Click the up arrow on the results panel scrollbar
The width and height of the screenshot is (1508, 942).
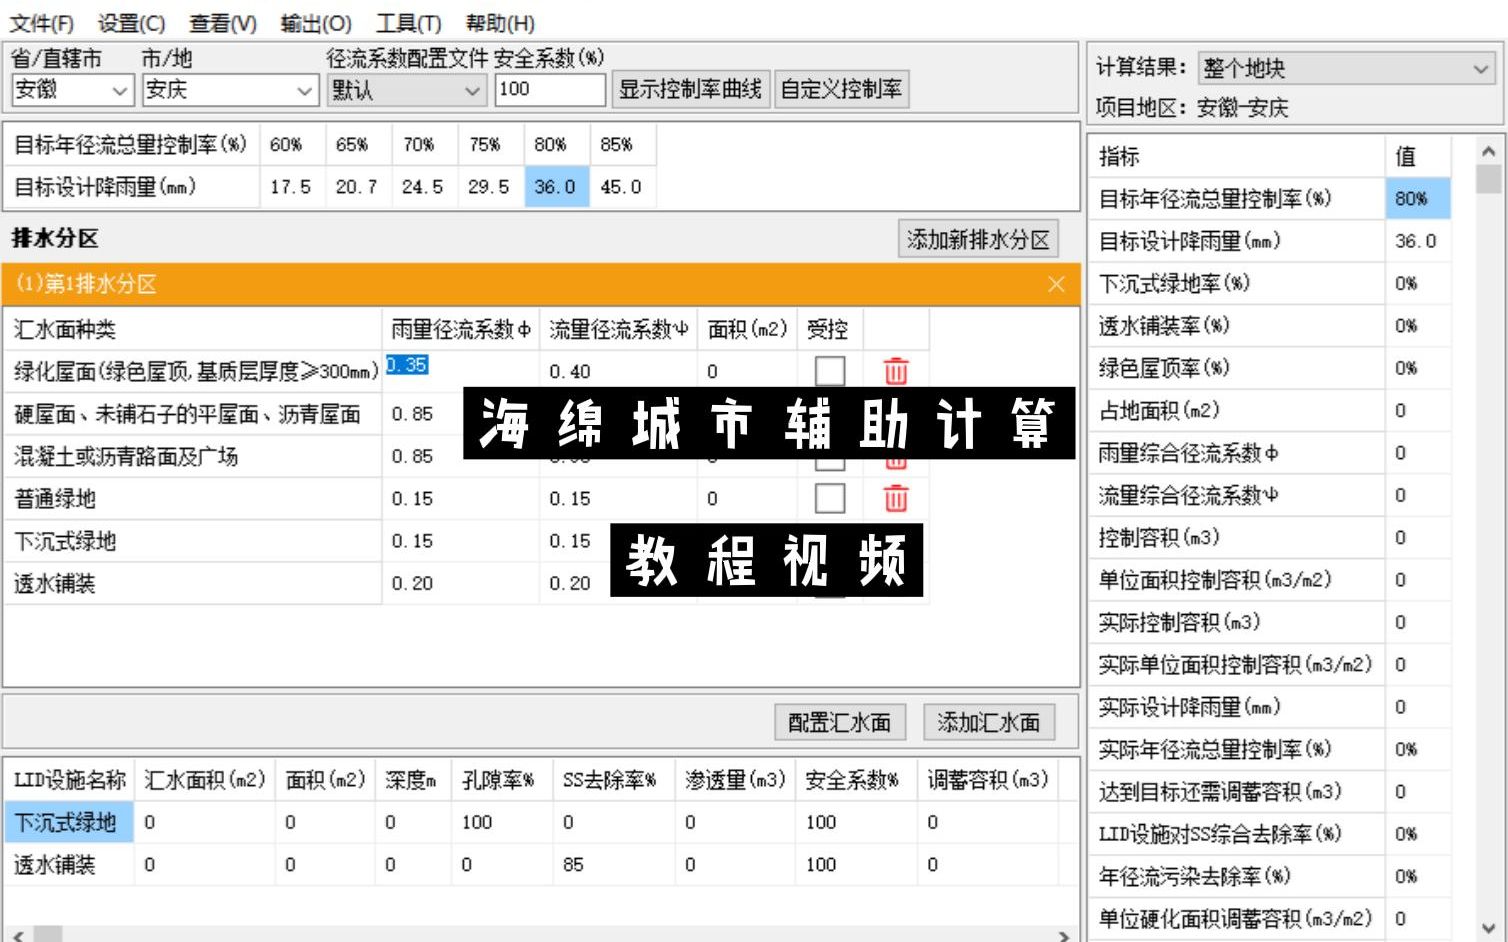[1488, 151]
